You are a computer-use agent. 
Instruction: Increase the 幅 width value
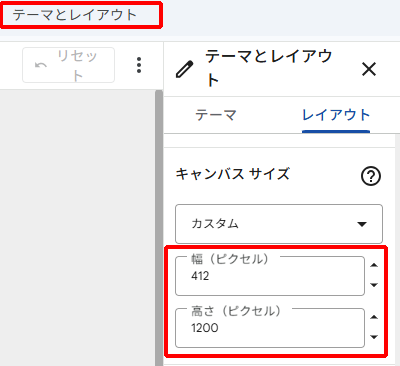[x=374, y=265]
